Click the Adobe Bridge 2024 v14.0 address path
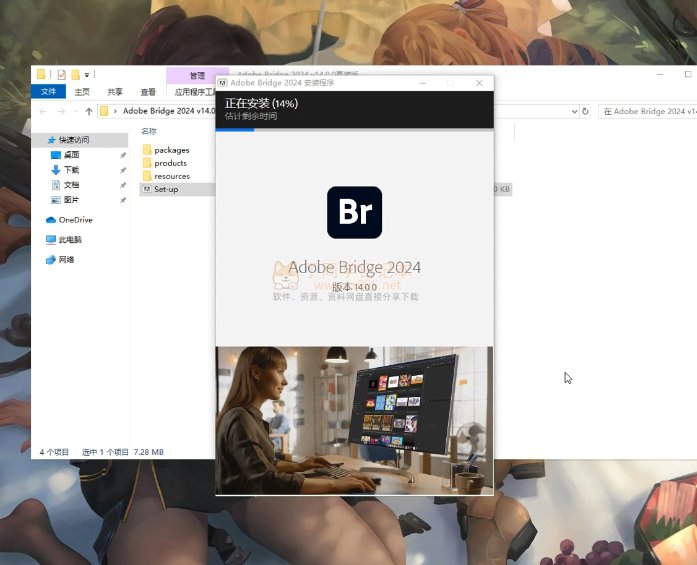This screenshot has height=565, width=697. [x=169, y=111]
